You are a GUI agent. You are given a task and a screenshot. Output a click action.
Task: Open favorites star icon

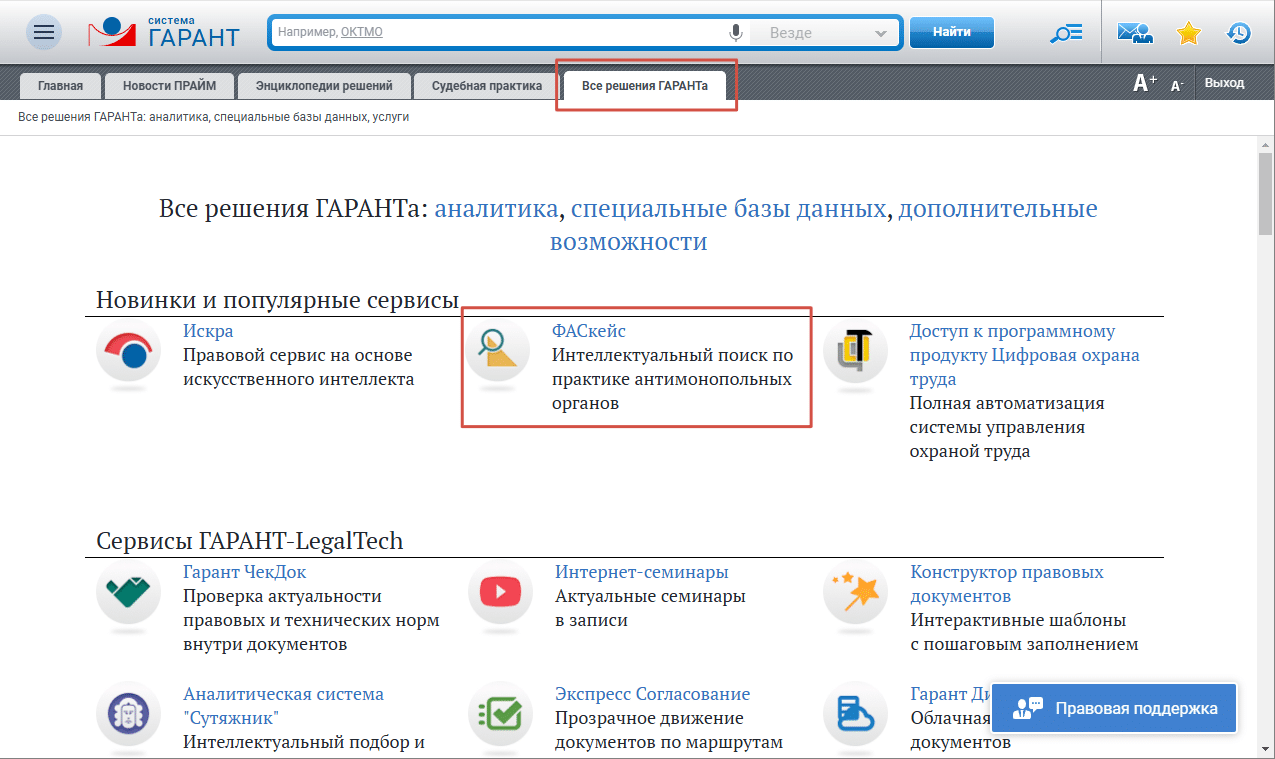pyautogui.click(x=1188, y=33)
